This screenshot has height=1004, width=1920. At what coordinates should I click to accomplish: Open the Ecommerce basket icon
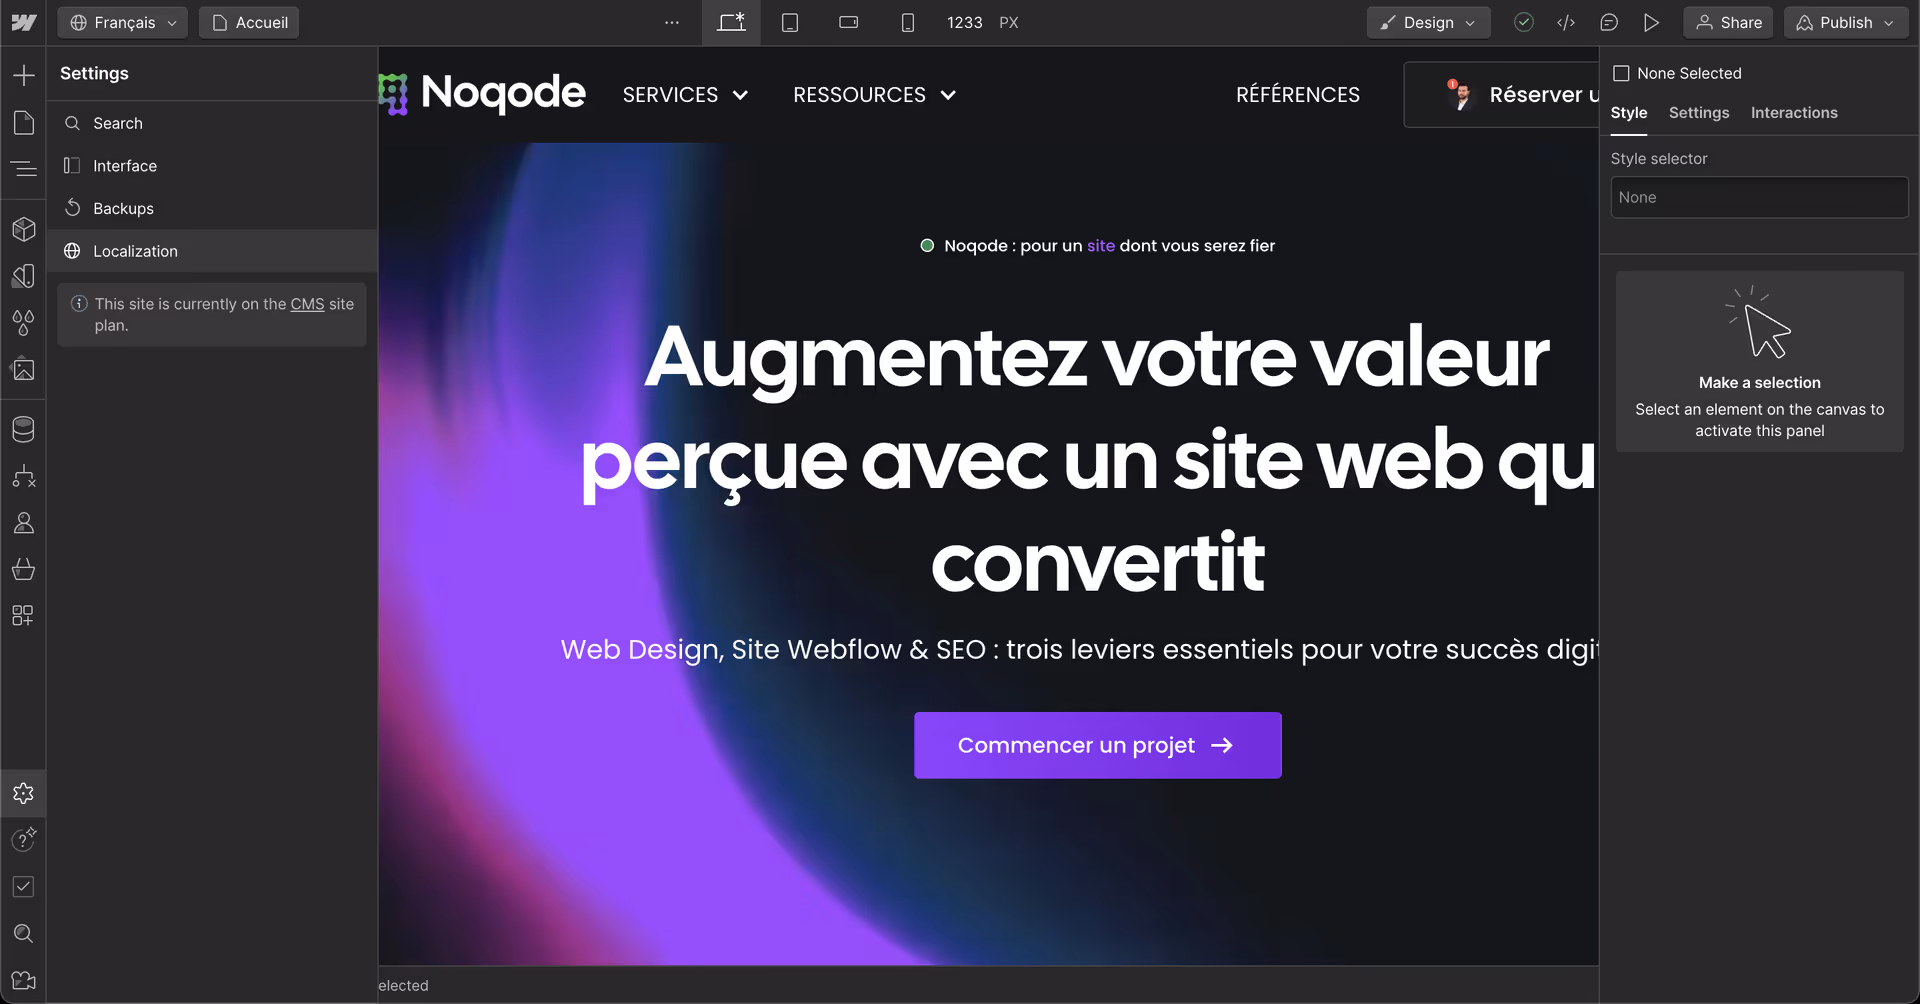click(23, 569)
